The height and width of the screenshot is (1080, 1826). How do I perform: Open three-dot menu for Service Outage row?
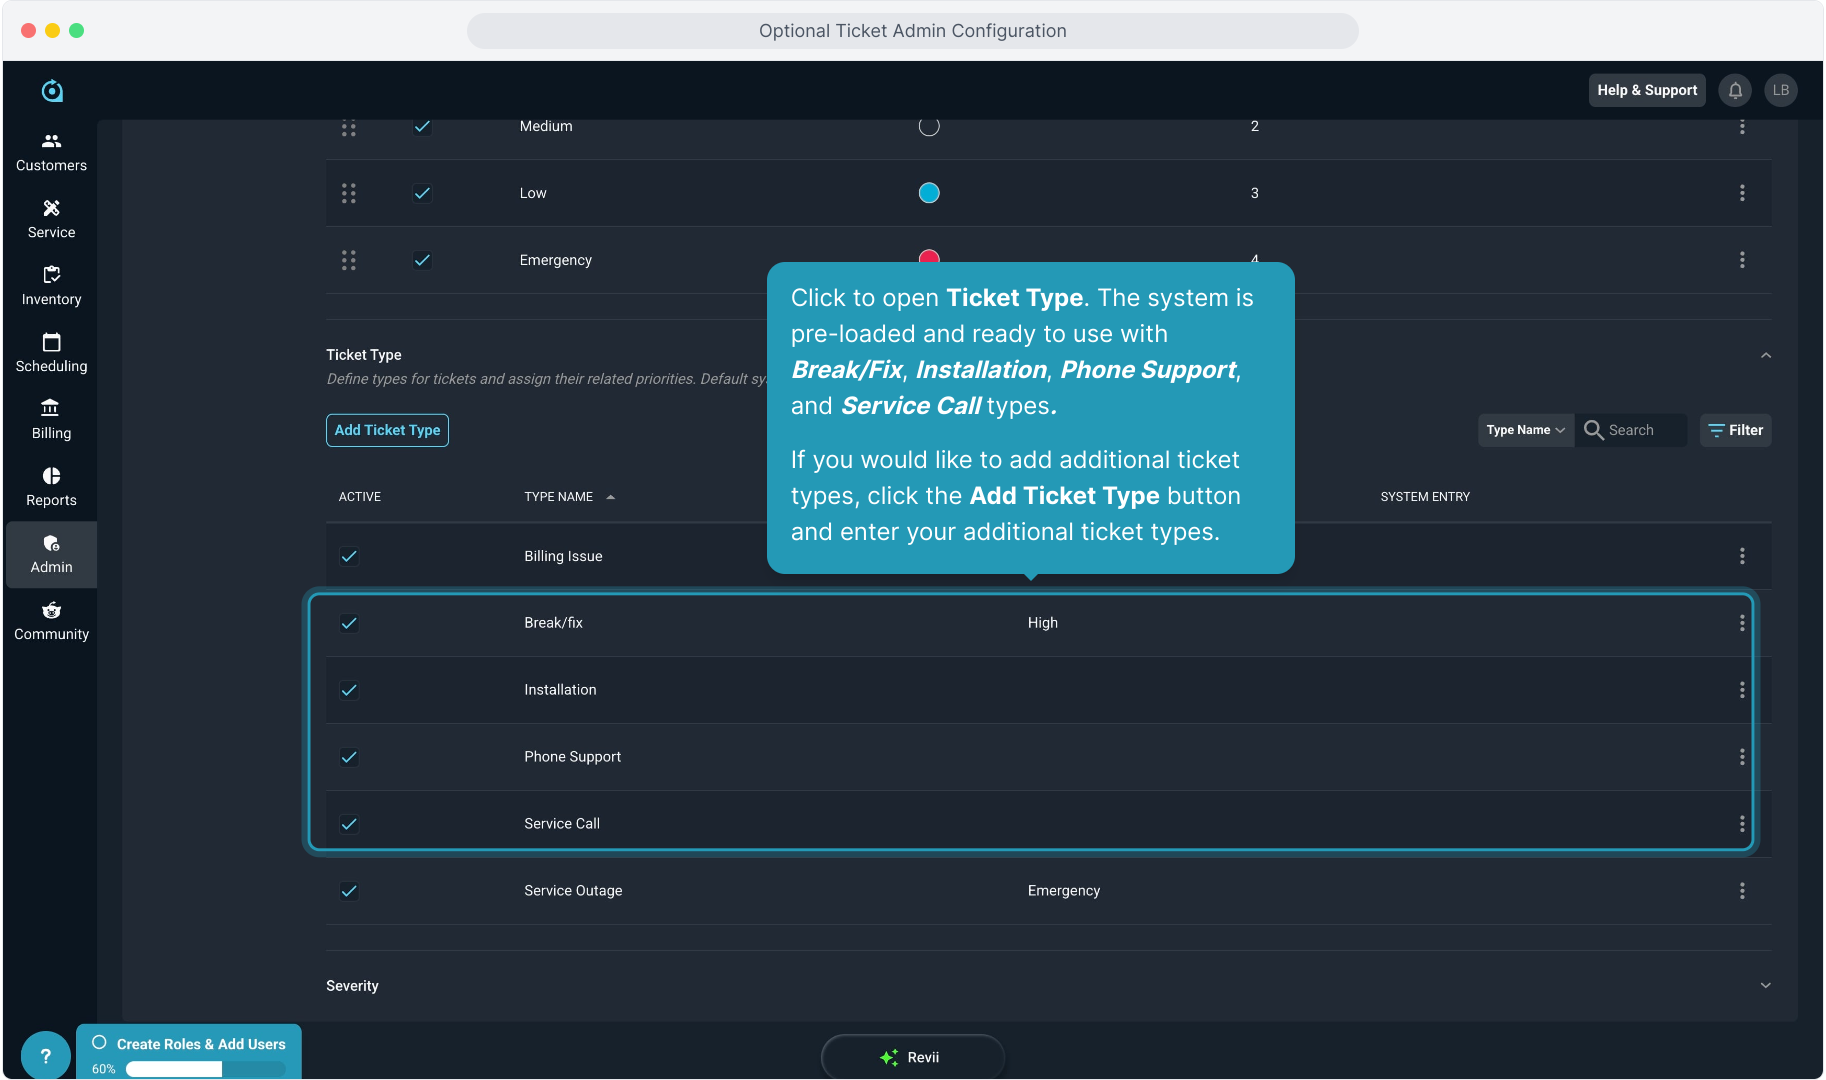click(1741, 891)
